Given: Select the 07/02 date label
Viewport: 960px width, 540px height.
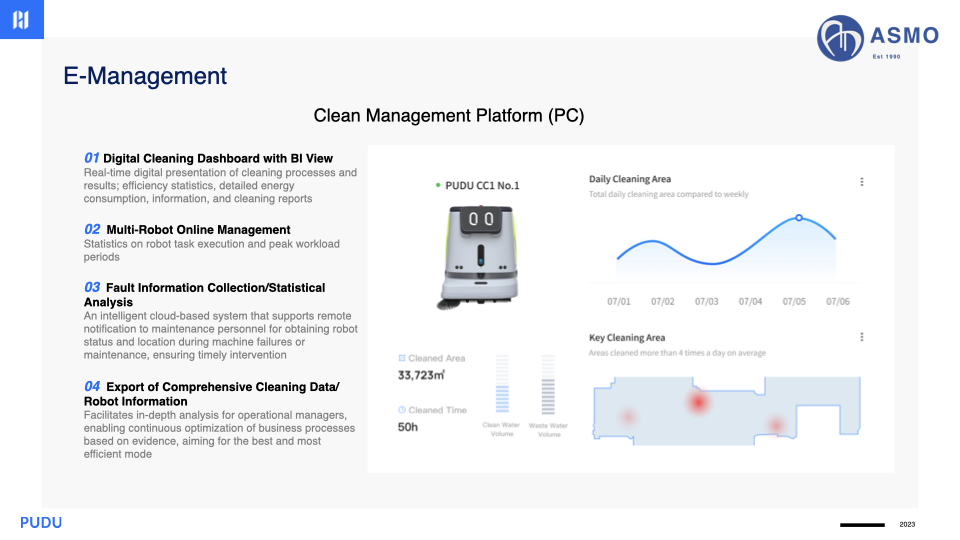Looking at the screenshot, I should pos(662,302).
